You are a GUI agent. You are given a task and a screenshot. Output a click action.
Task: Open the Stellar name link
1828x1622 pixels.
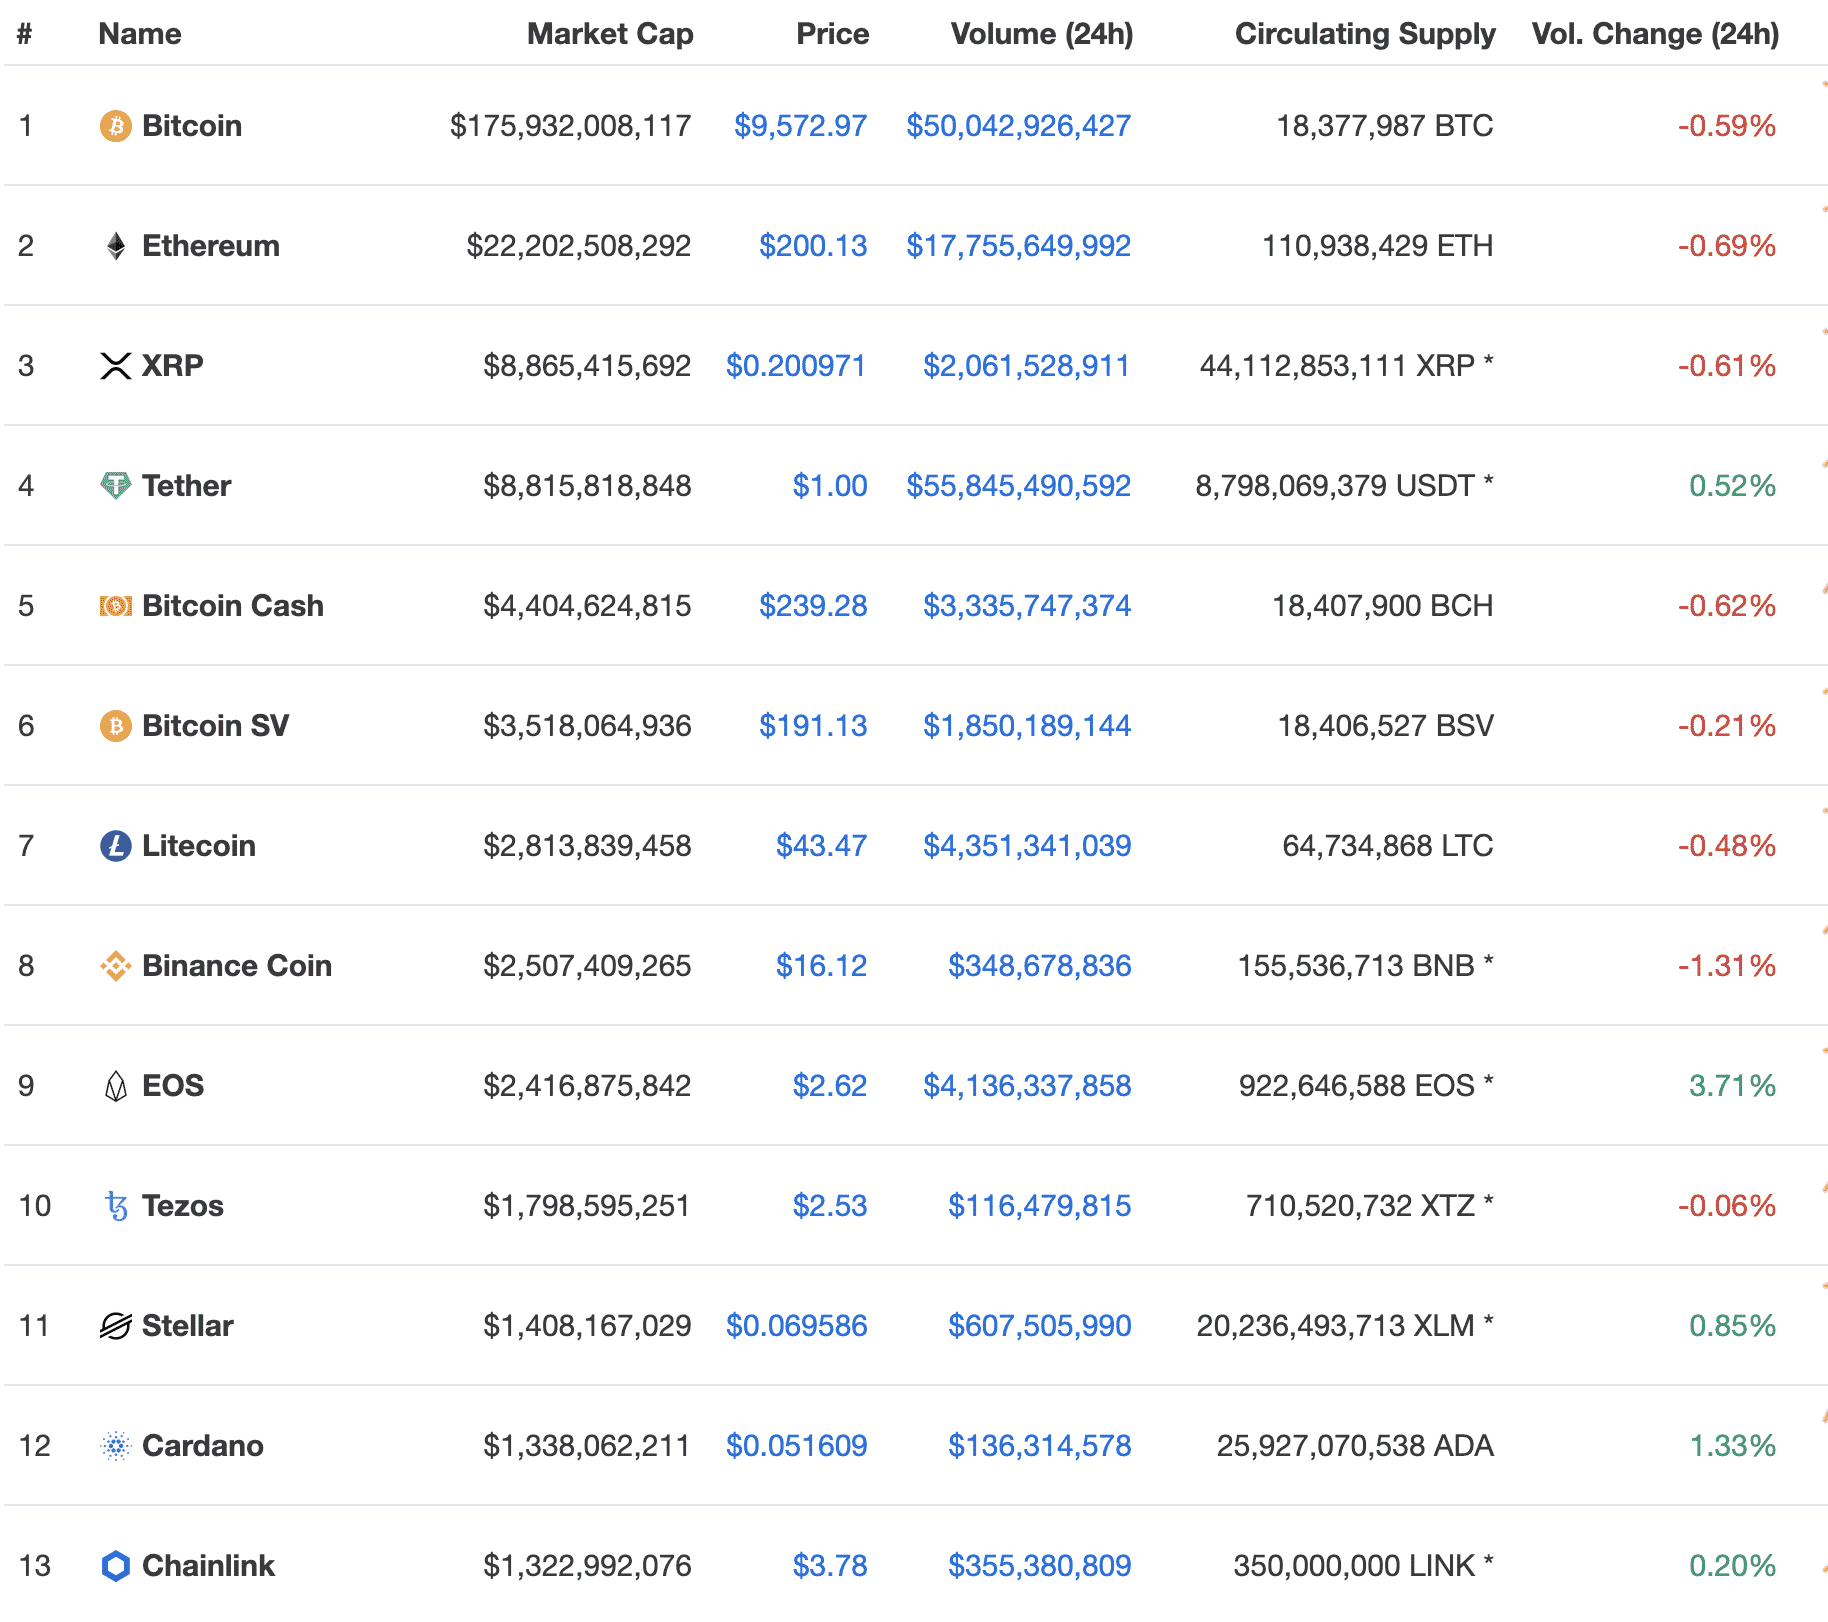[x=188, y=1326]
